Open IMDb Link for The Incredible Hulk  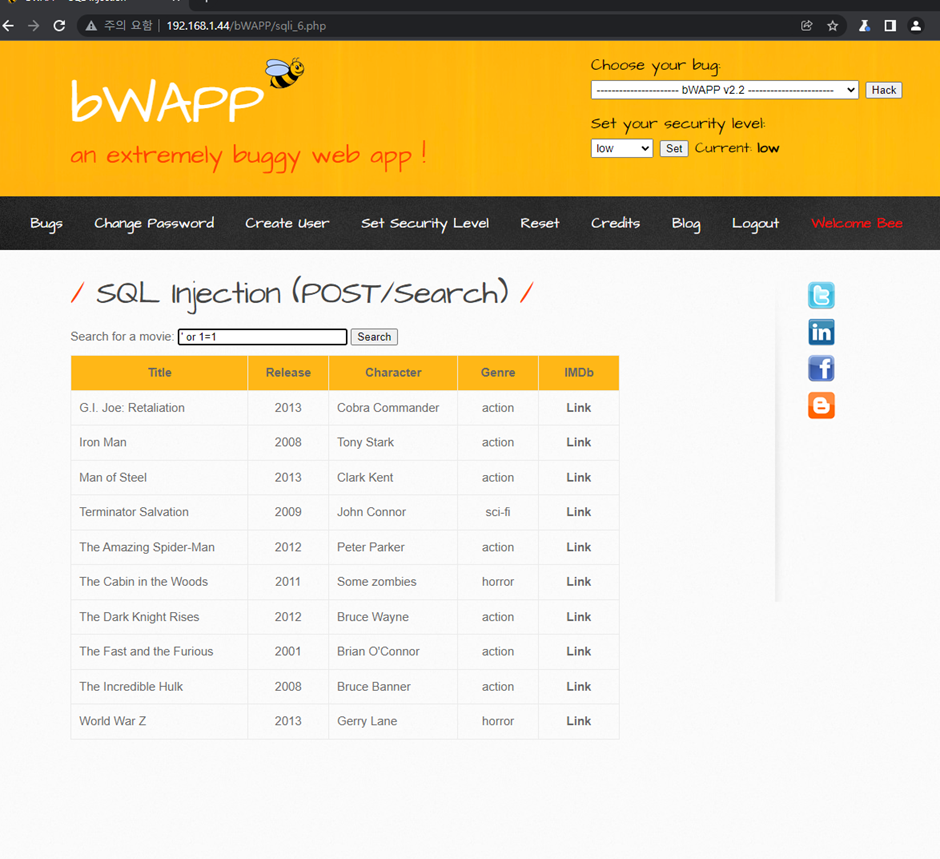coord(579,686)
